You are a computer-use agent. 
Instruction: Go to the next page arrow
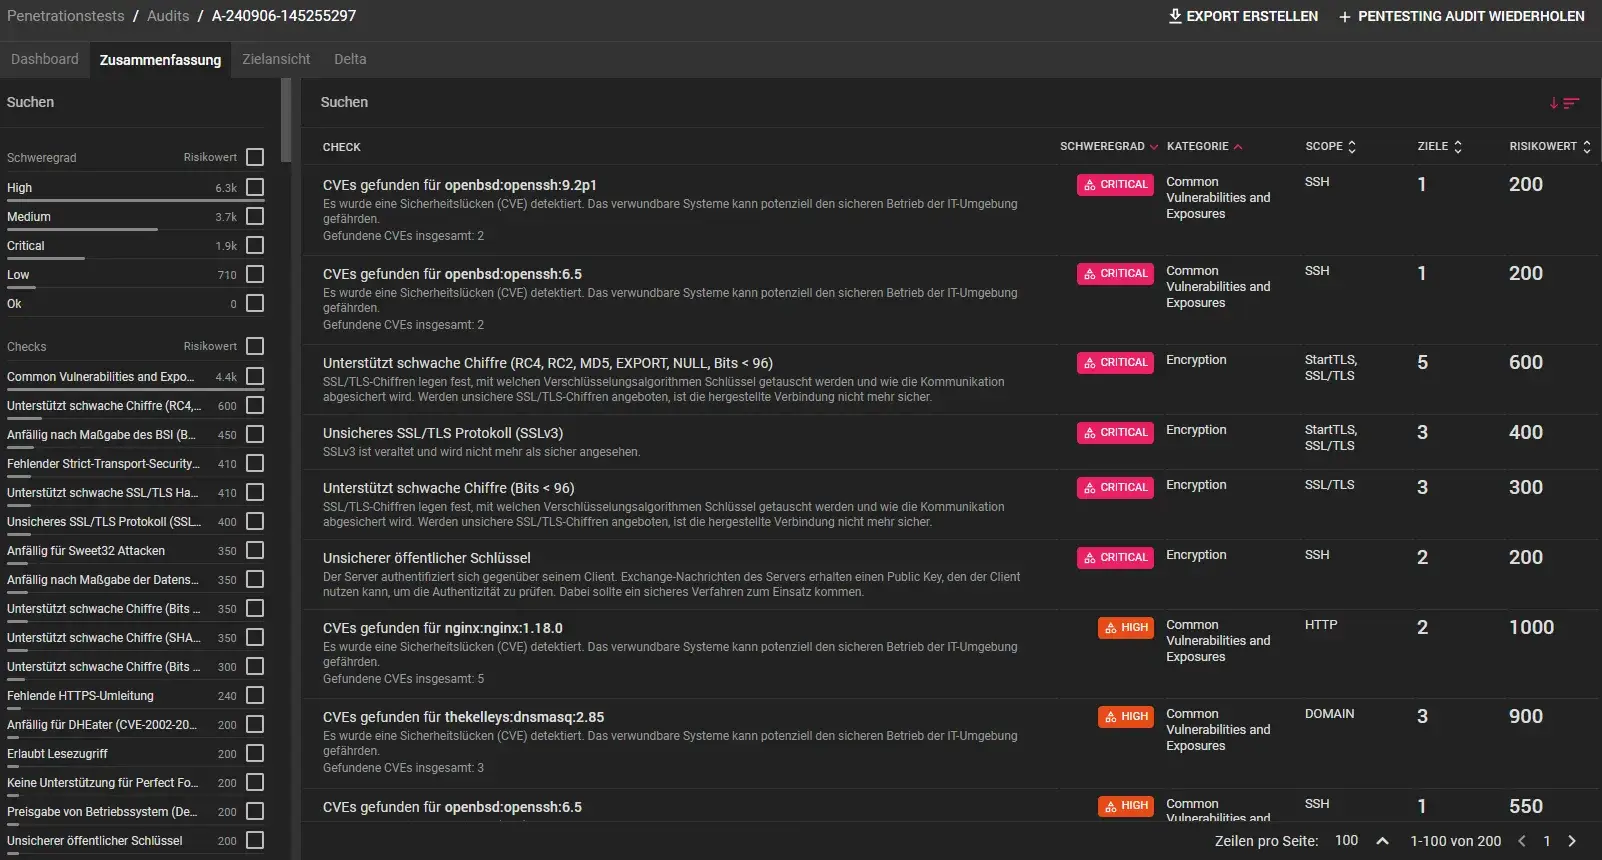pos(1572,841)
